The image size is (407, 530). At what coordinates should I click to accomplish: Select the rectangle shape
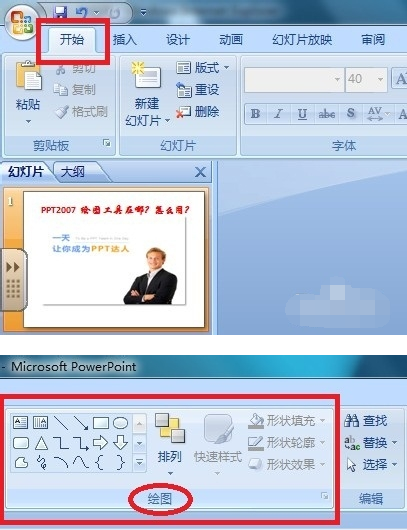101,423
